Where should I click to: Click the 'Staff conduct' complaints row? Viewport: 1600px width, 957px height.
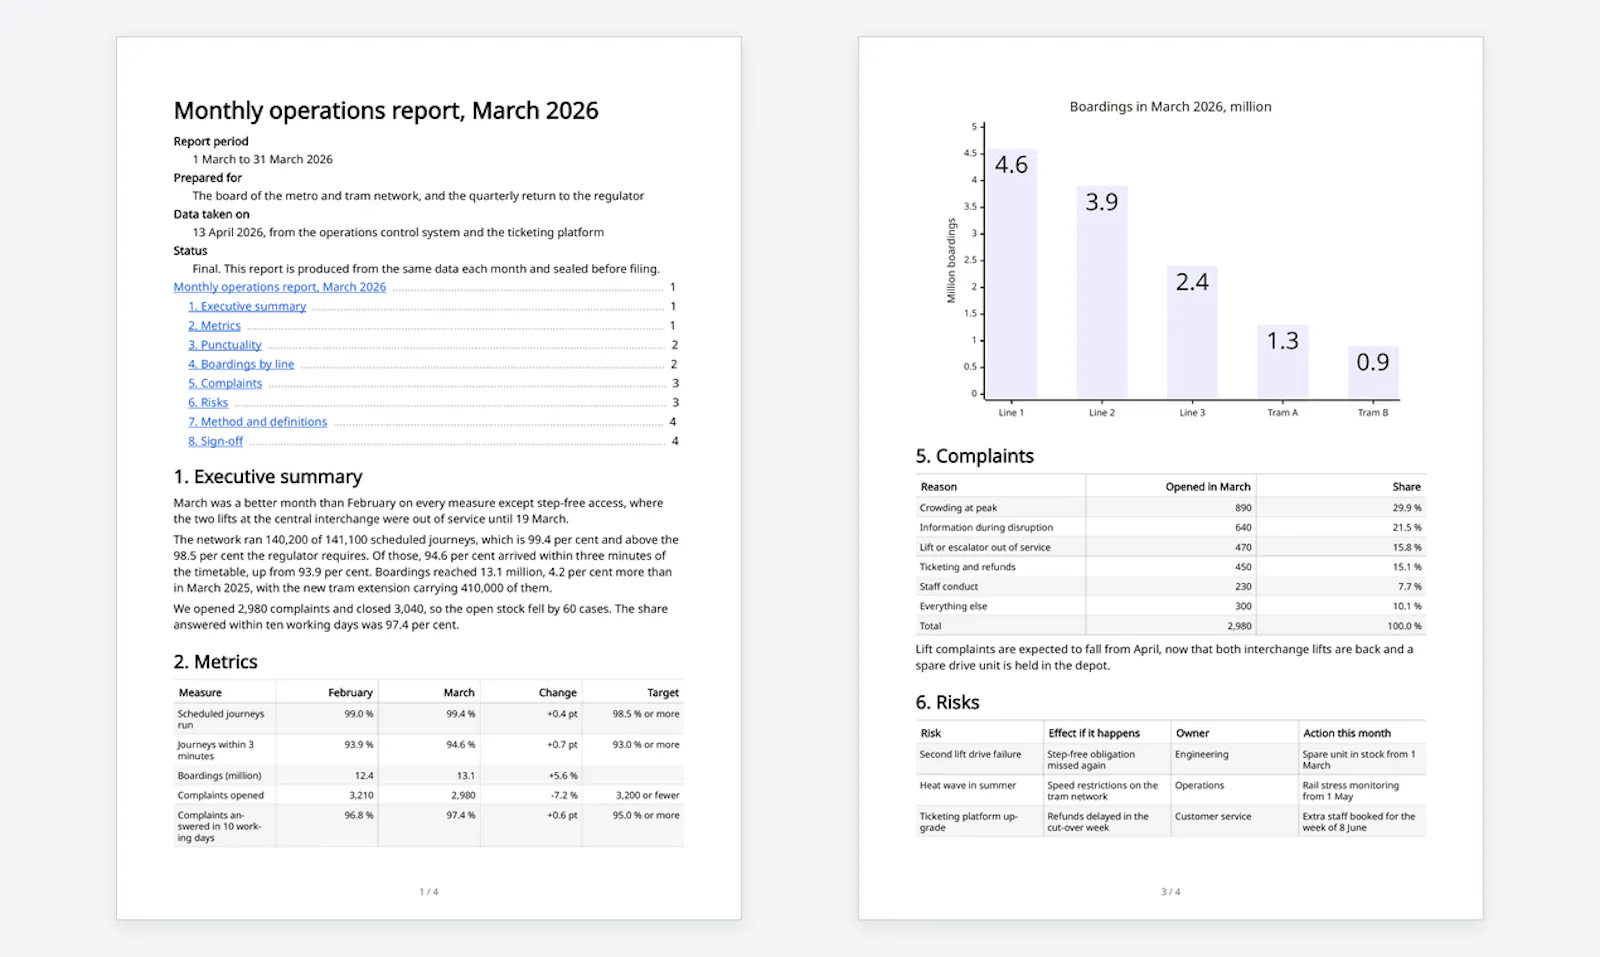(x=1170, y=586)
